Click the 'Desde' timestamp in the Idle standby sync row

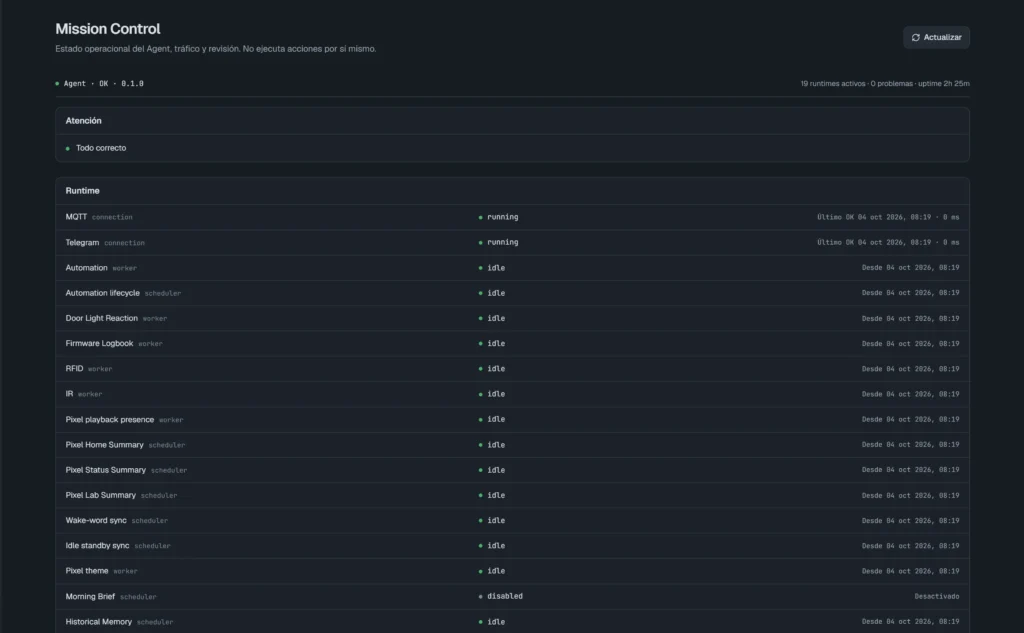(910, 545)
